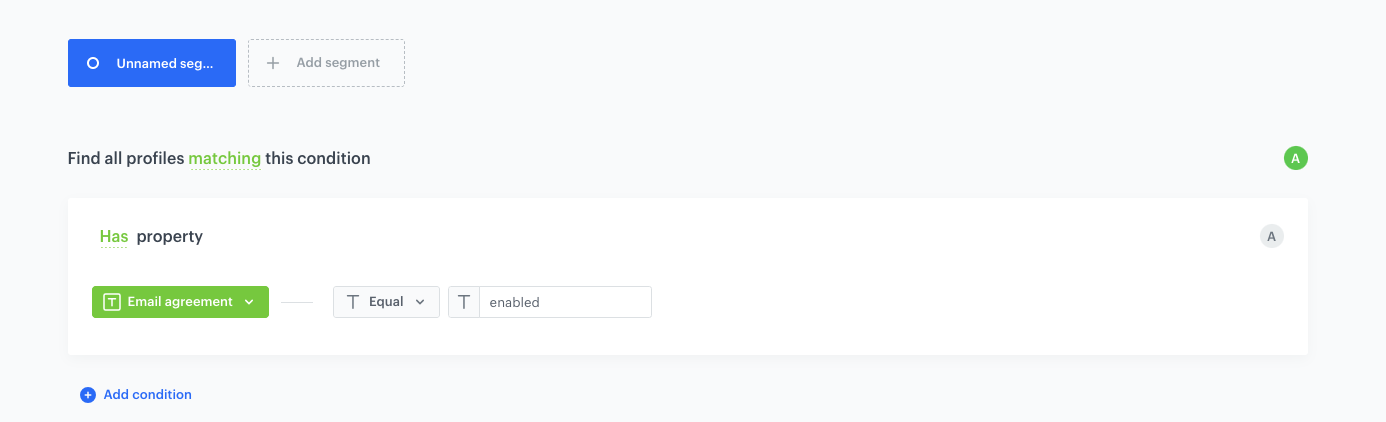Image resolution: width=1386 pixels, height=422 pixels.
Task: Click the text-type icon on Email agreement
Action: tap(113, 302)
